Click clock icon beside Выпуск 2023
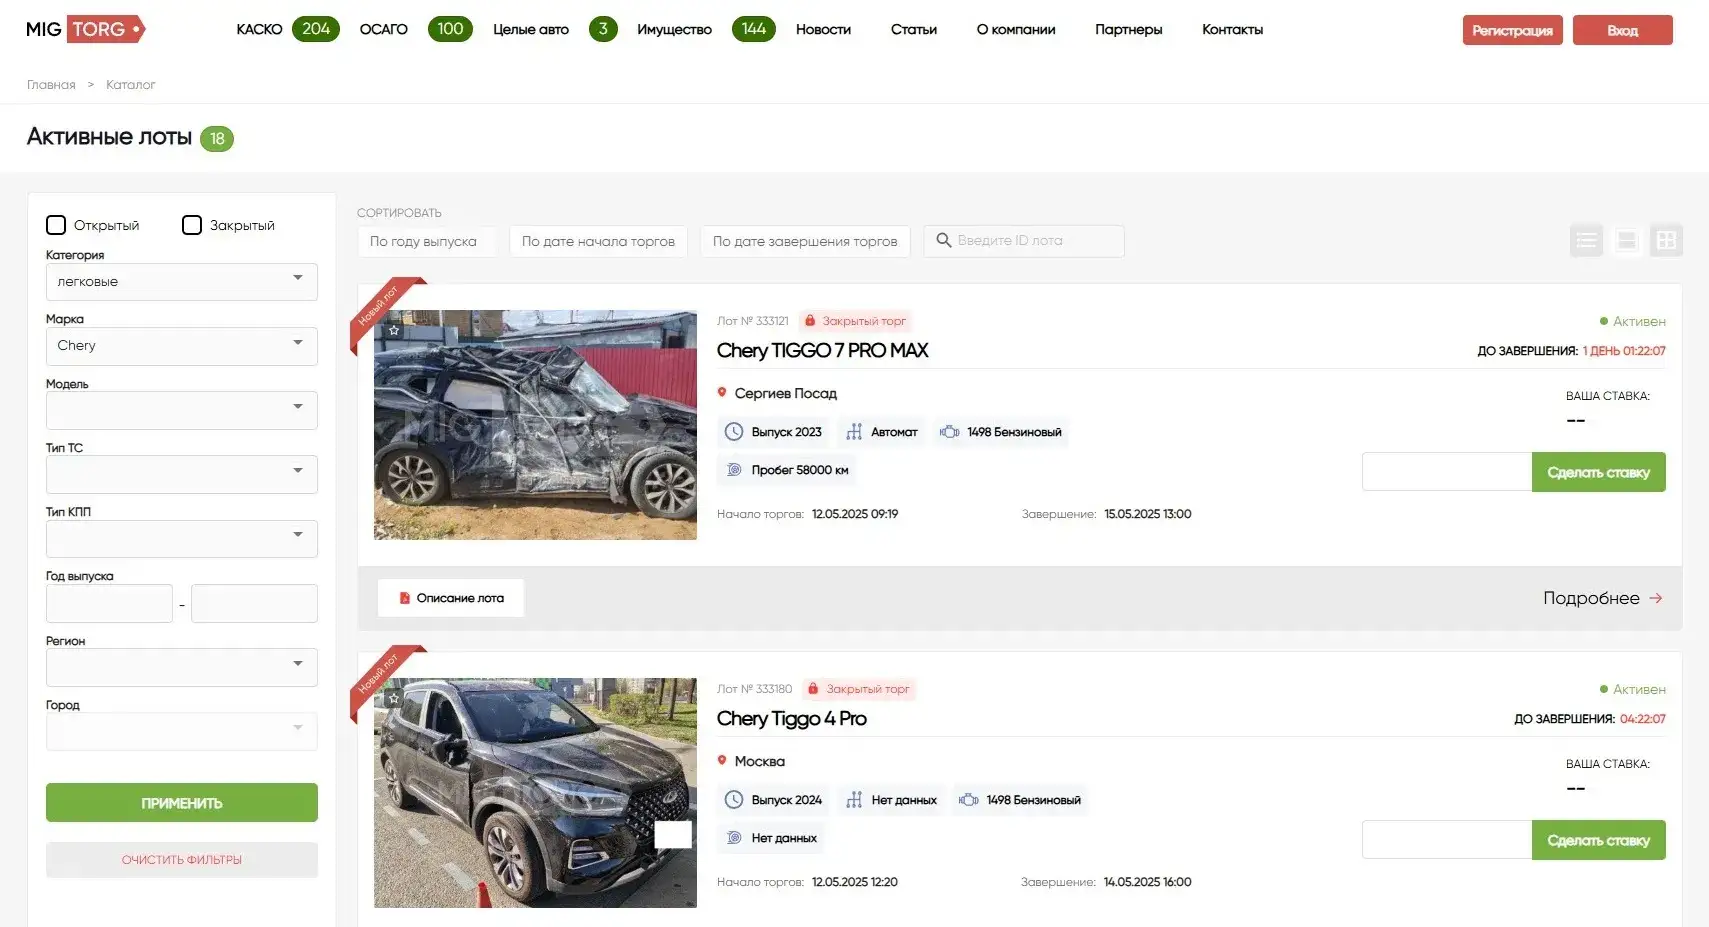The image size is (1709, 927). (x=734, y=432)
